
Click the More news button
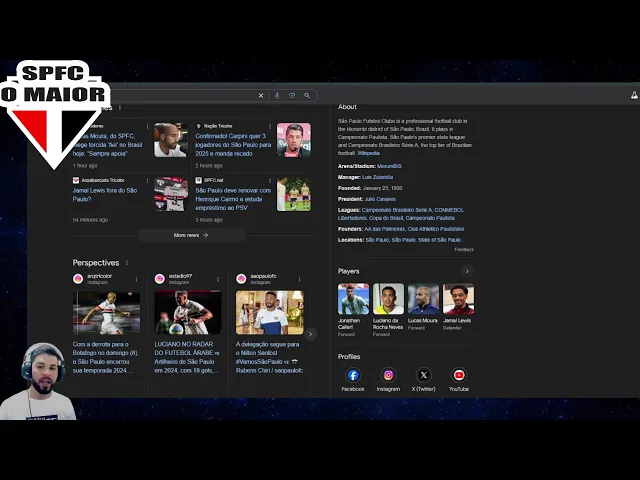191,235
